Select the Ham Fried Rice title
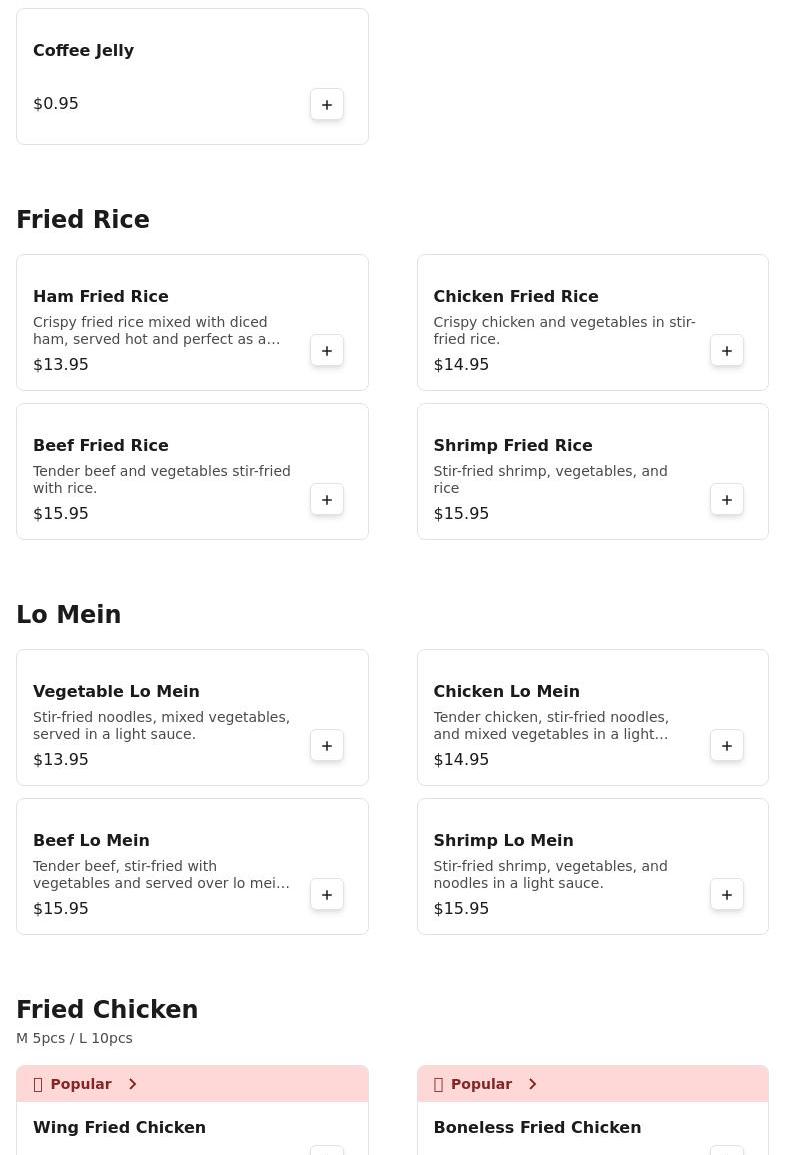Image resolution: width=785 pixels, height=1155 pixels. [x=101, y=297]
